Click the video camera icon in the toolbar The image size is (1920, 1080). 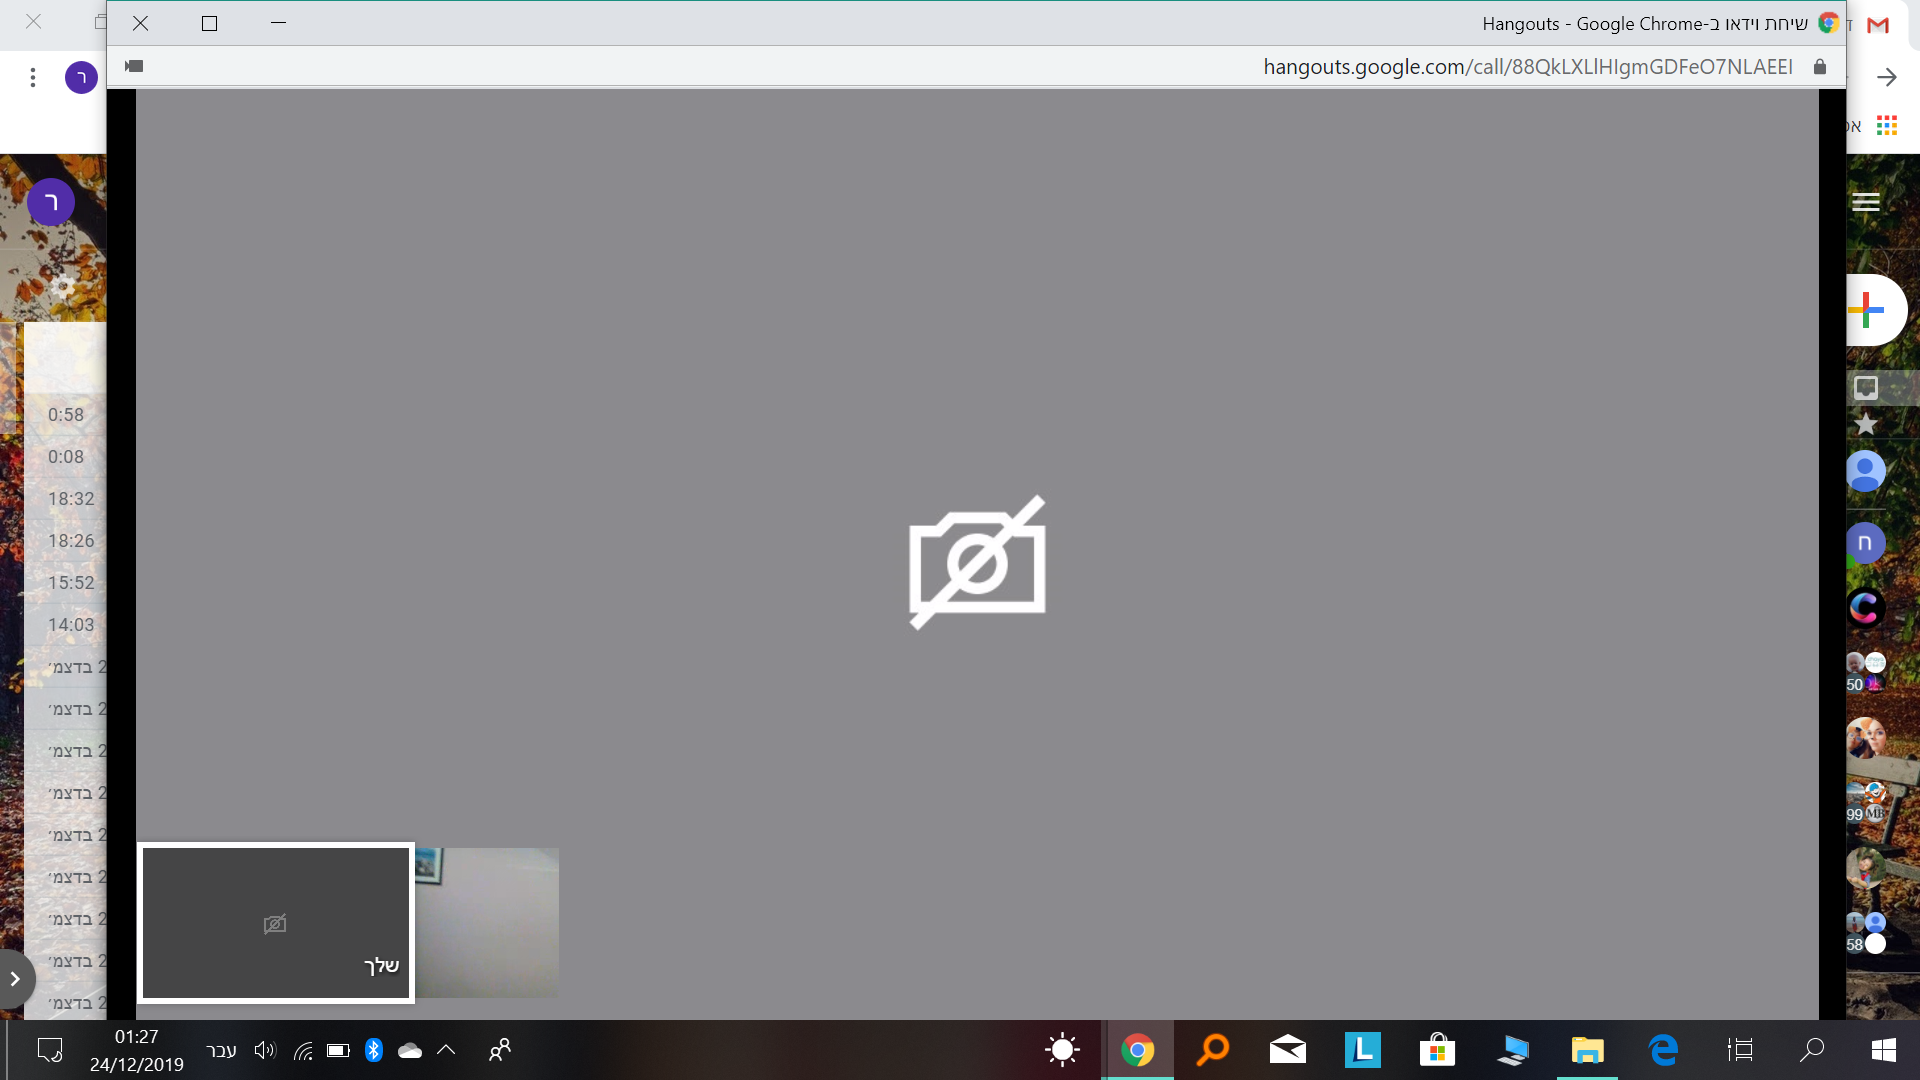(x=135, y=66)
